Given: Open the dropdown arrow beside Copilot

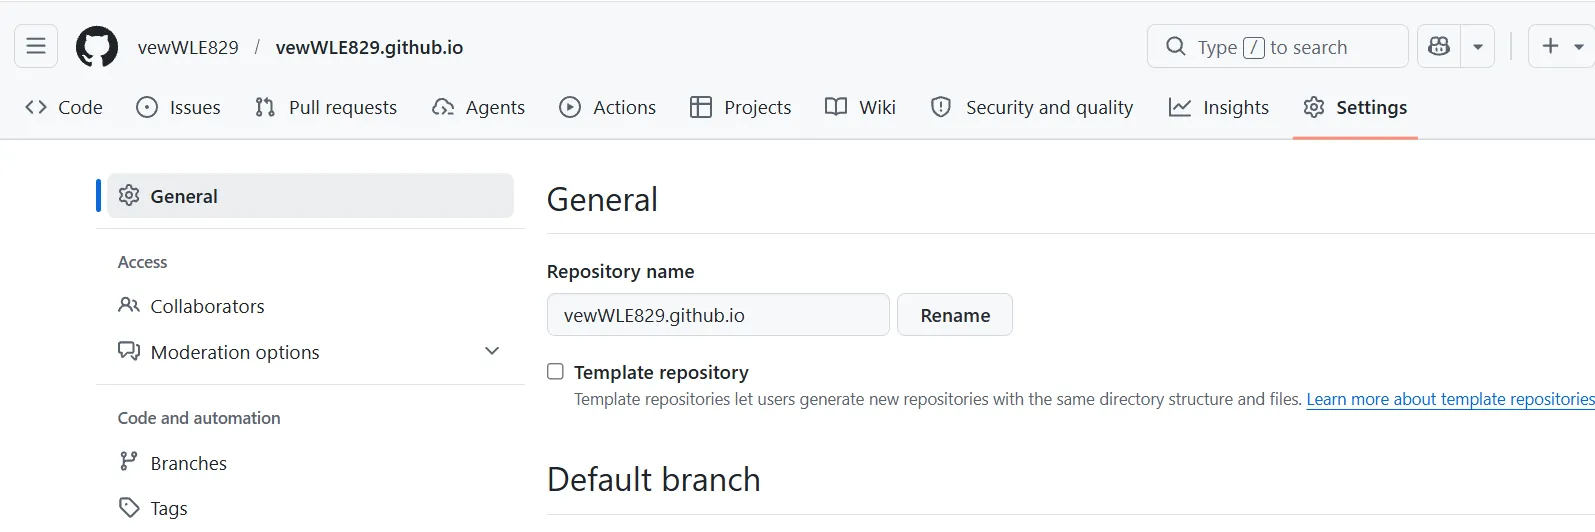Looking at the screenshot, I should [1478, 47].
